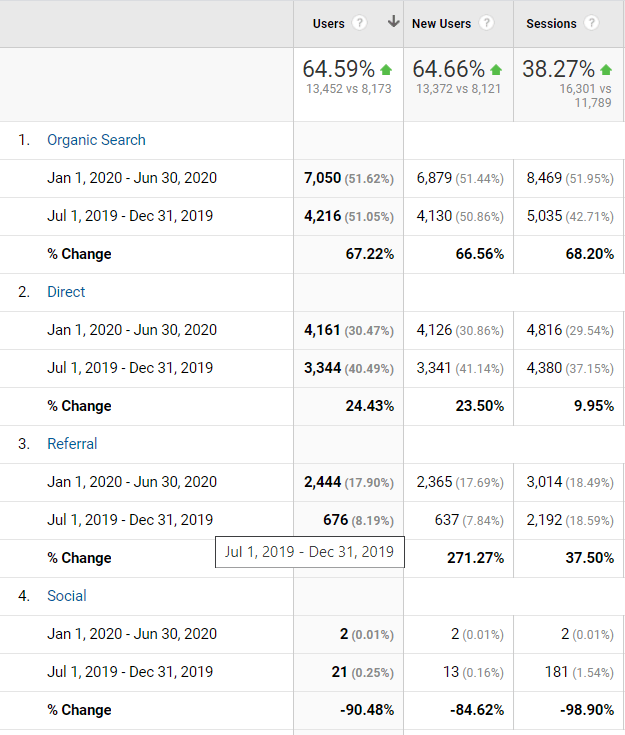Open the Sessions help question mark icon

tap(591, 23)
